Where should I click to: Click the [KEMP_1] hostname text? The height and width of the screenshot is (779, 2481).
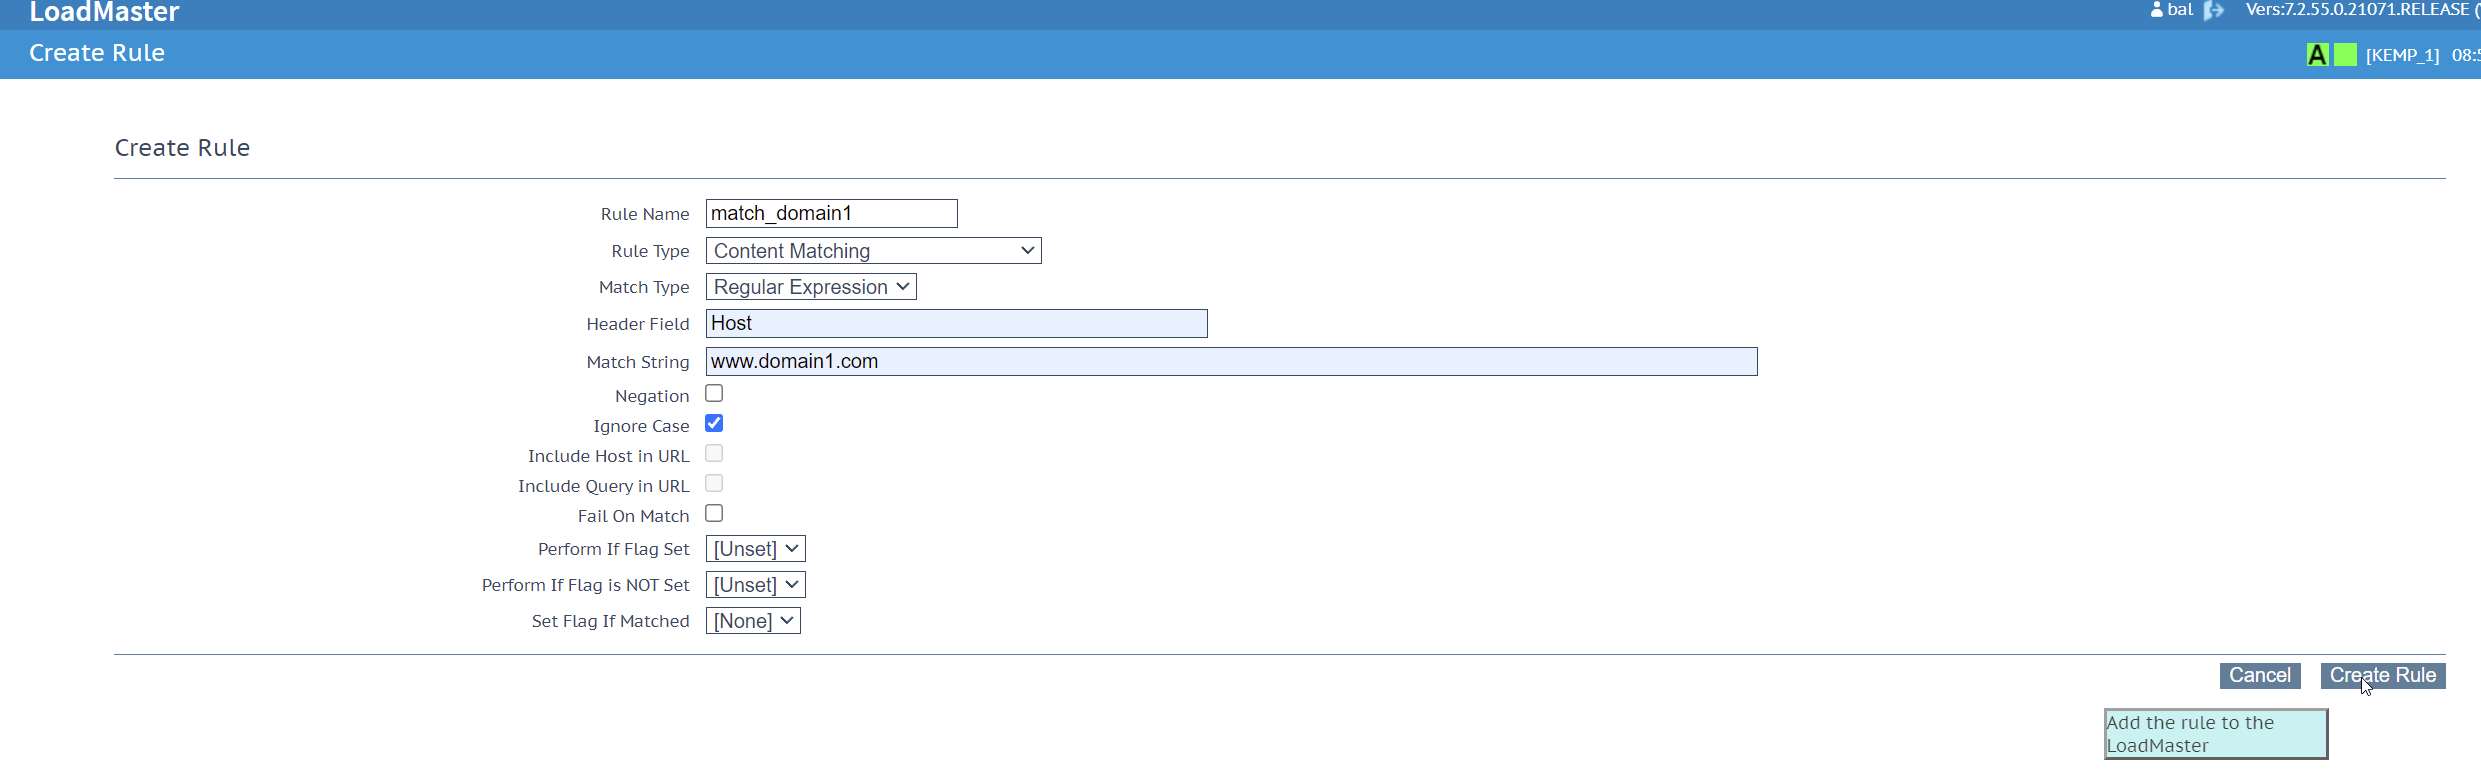2402,55
